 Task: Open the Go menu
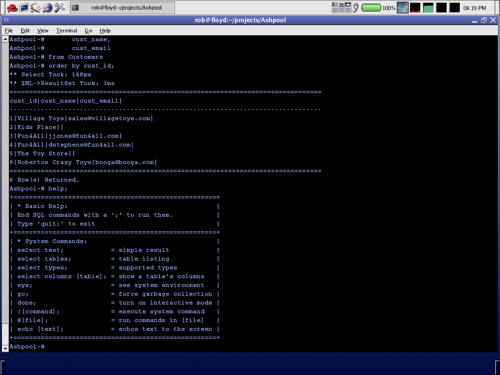coord(88,31)
